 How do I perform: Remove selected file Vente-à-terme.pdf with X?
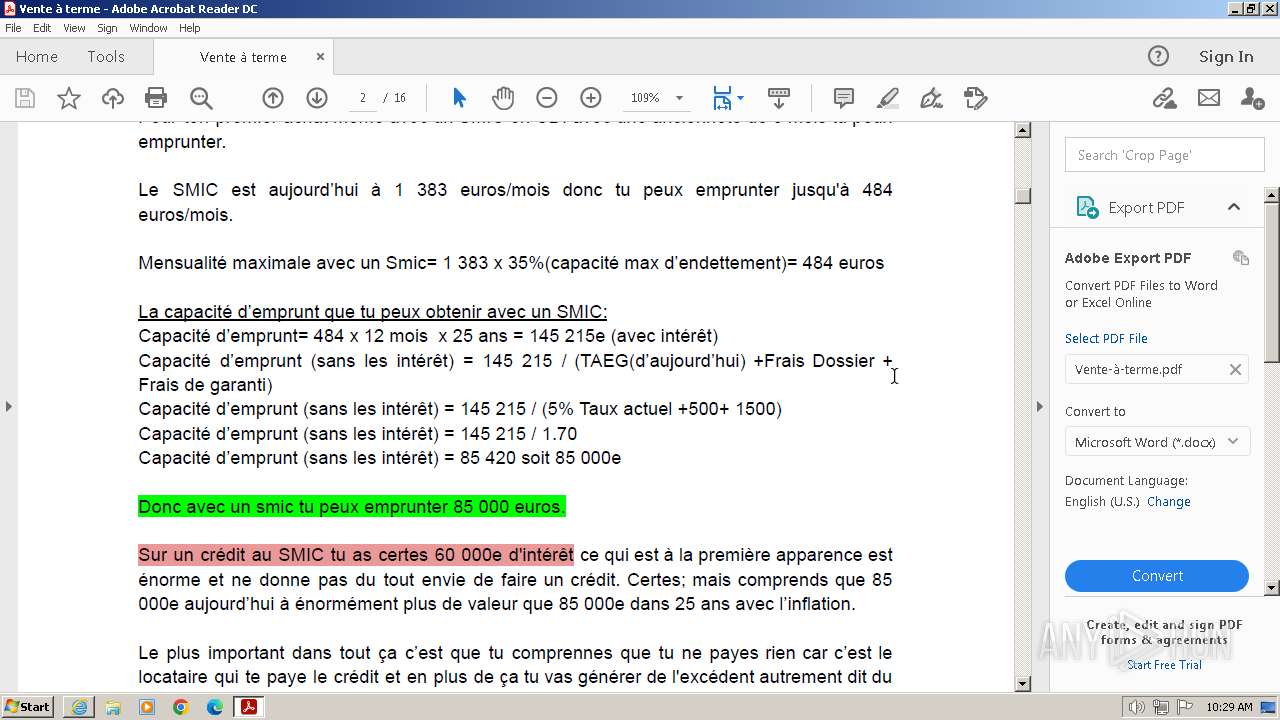[1235, 369]
